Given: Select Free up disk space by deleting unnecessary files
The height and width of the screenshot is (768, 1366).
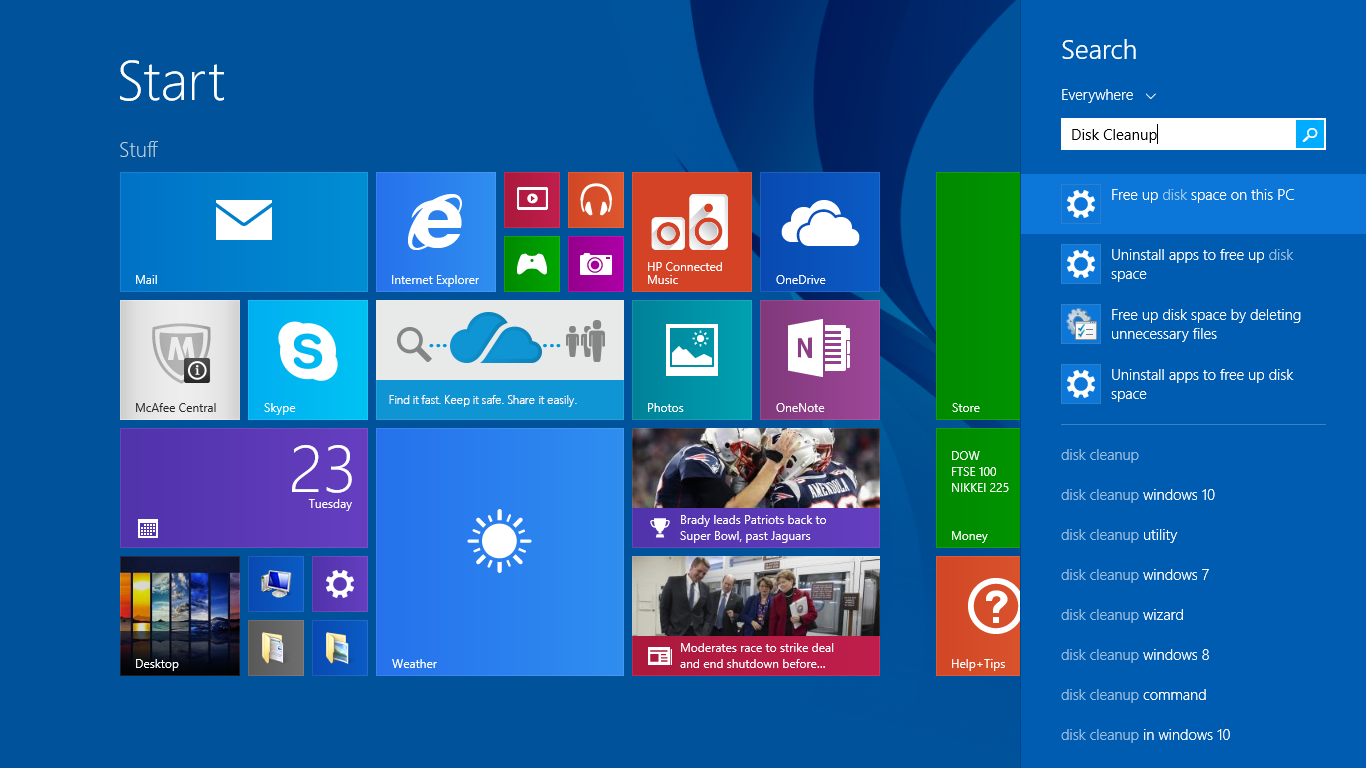Looking at the screenshot, I should 1194,324.
